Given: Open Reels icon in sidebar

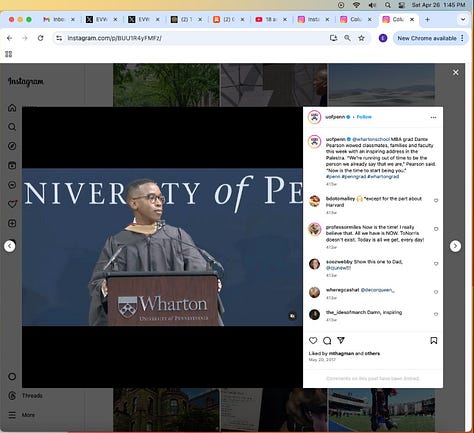Looking at the screenshot, I should tap(12, 165).
